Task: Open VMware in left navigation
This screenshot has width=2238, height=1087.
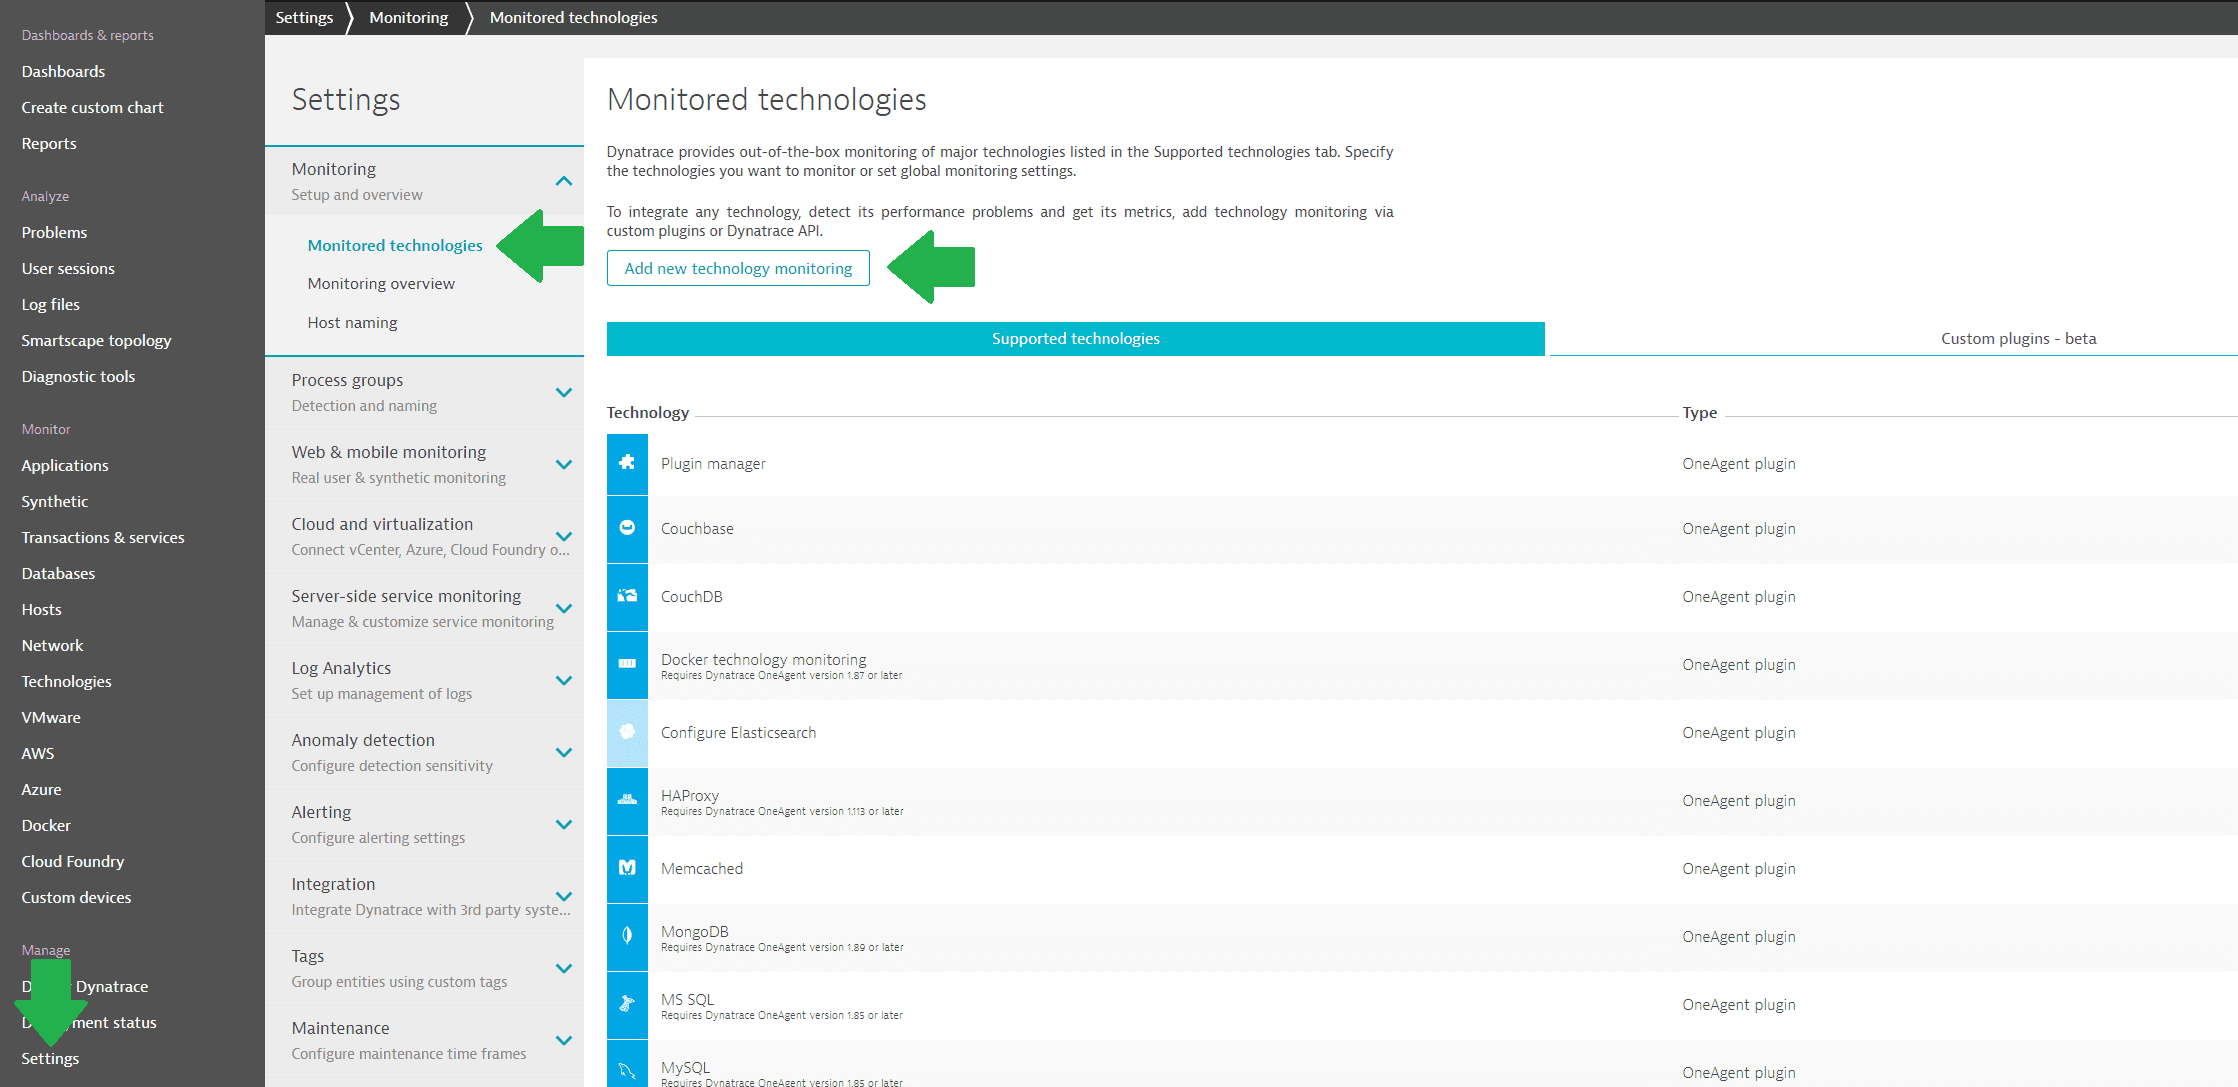Action: (51, 717)
